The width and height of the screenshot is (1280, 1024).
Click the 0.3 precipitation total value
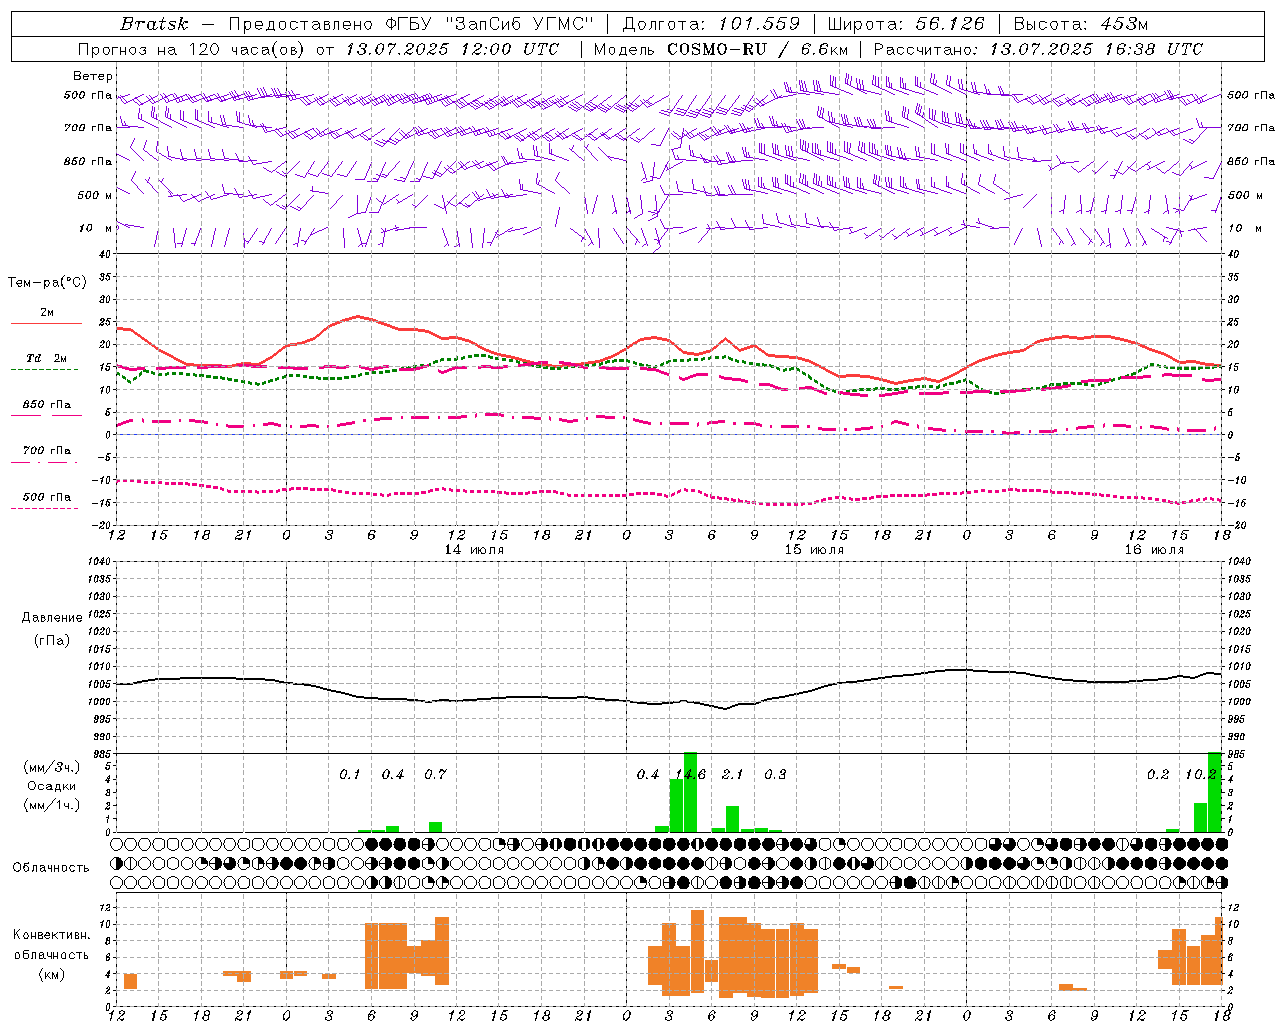coord(775,775)
